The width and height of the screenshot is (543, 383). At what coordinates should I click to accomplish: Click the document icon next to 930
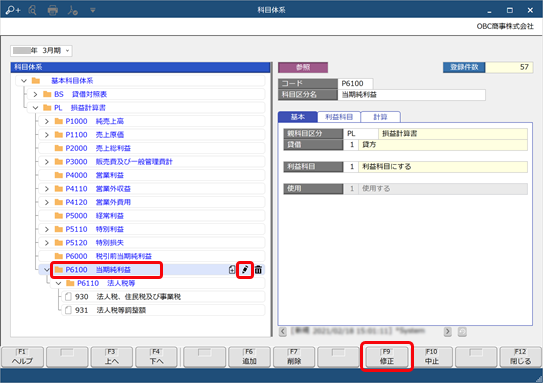(x=68, y=297)
